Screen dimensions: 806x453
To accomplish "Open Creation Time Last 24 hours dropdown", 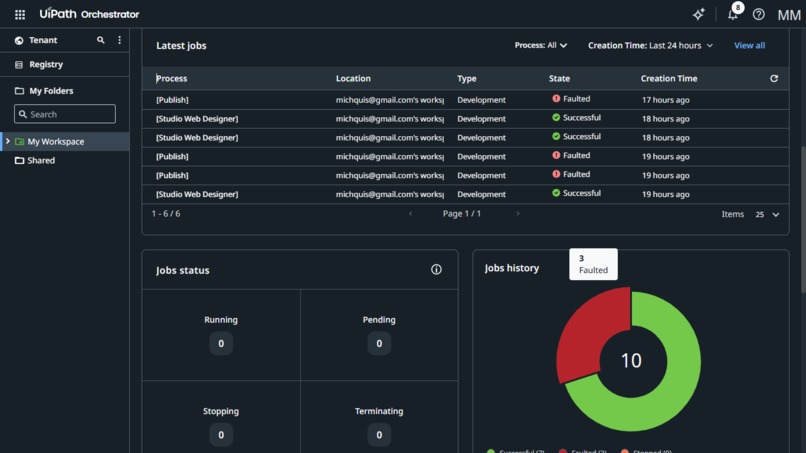I will [650, 45].
